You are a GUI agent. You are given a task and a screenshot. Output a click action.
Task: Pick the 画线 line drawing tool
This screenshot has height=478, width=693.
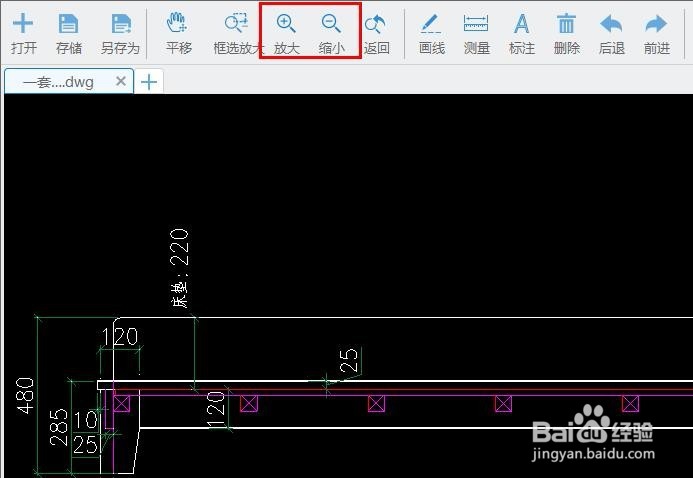[431, 33]
